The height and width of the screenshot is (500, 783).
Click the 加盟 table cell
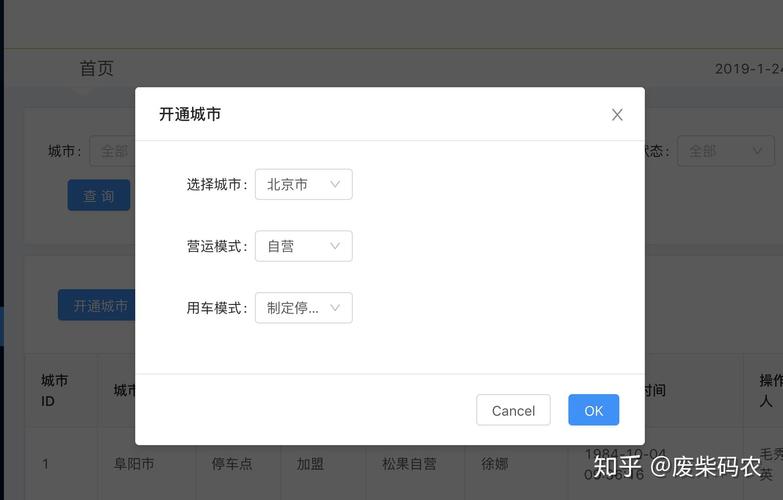(x=310, y=464)
